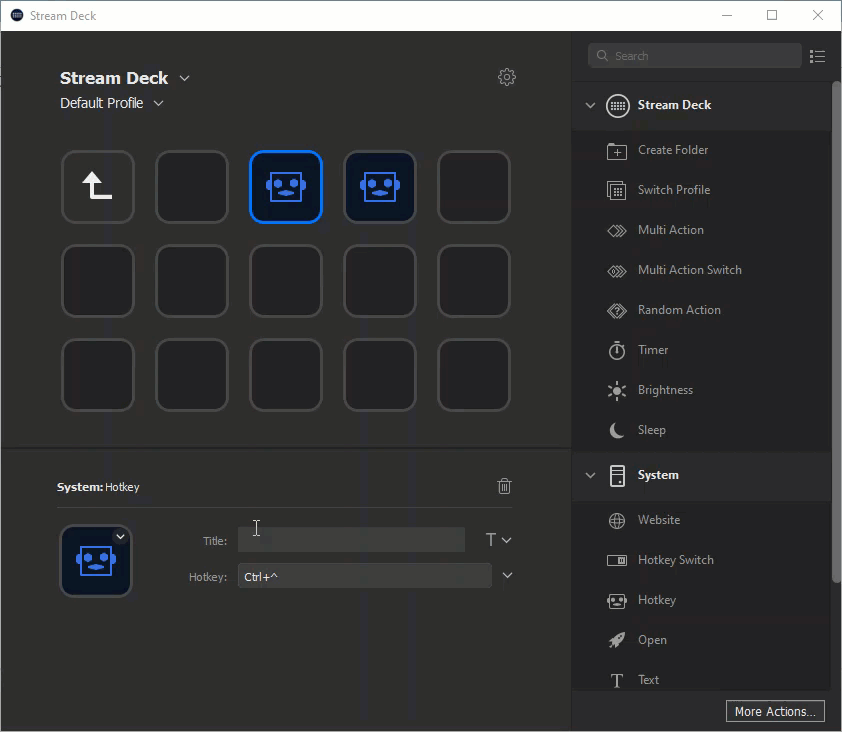
Task: Click the Text action T icon
Action: (616, 680)
